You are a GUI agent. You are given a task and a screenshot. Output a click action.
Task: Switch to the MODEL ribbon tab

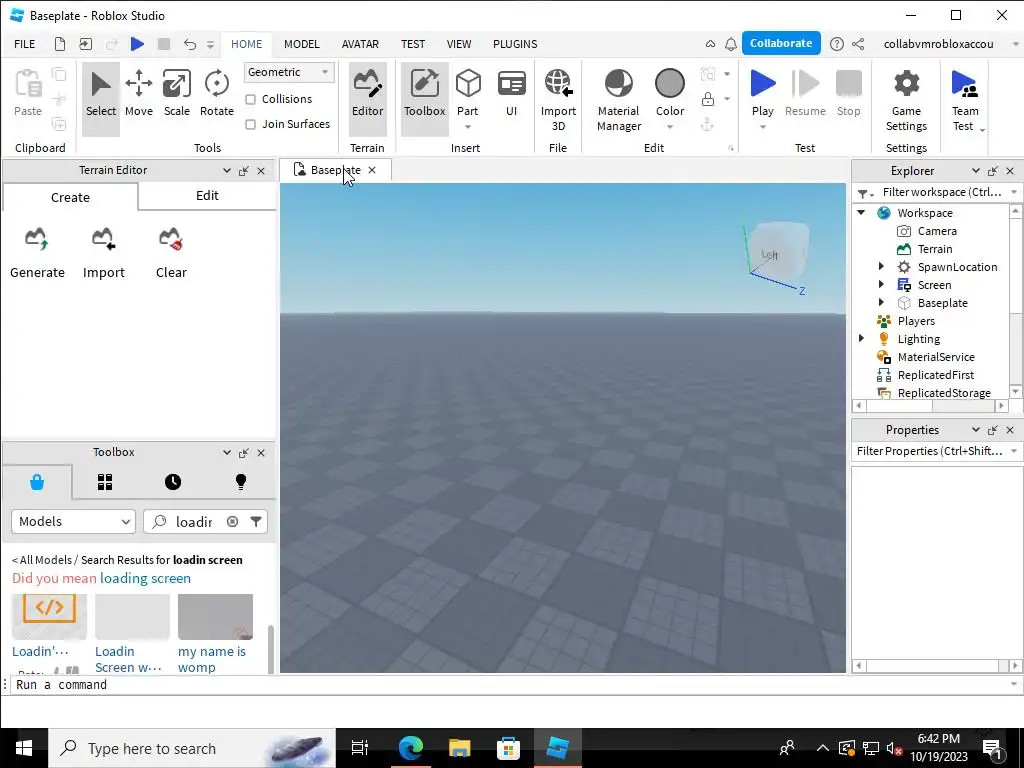tap(301, 44)
